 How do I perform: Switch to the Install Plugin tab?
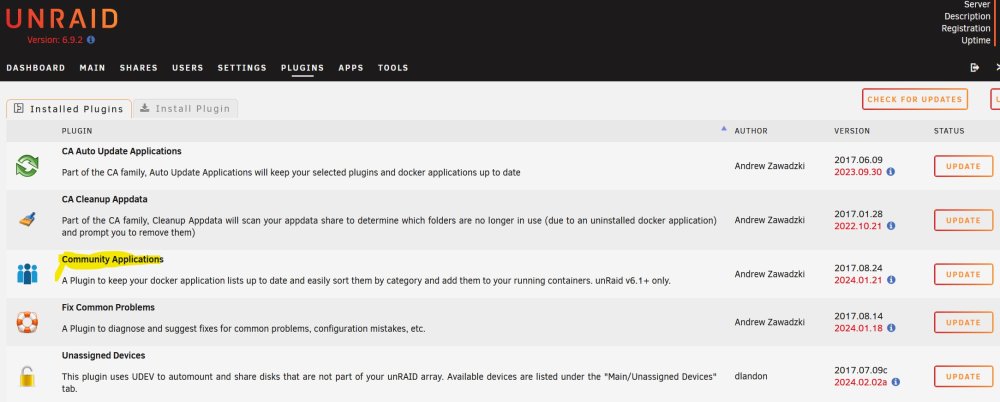click(185, 108)
